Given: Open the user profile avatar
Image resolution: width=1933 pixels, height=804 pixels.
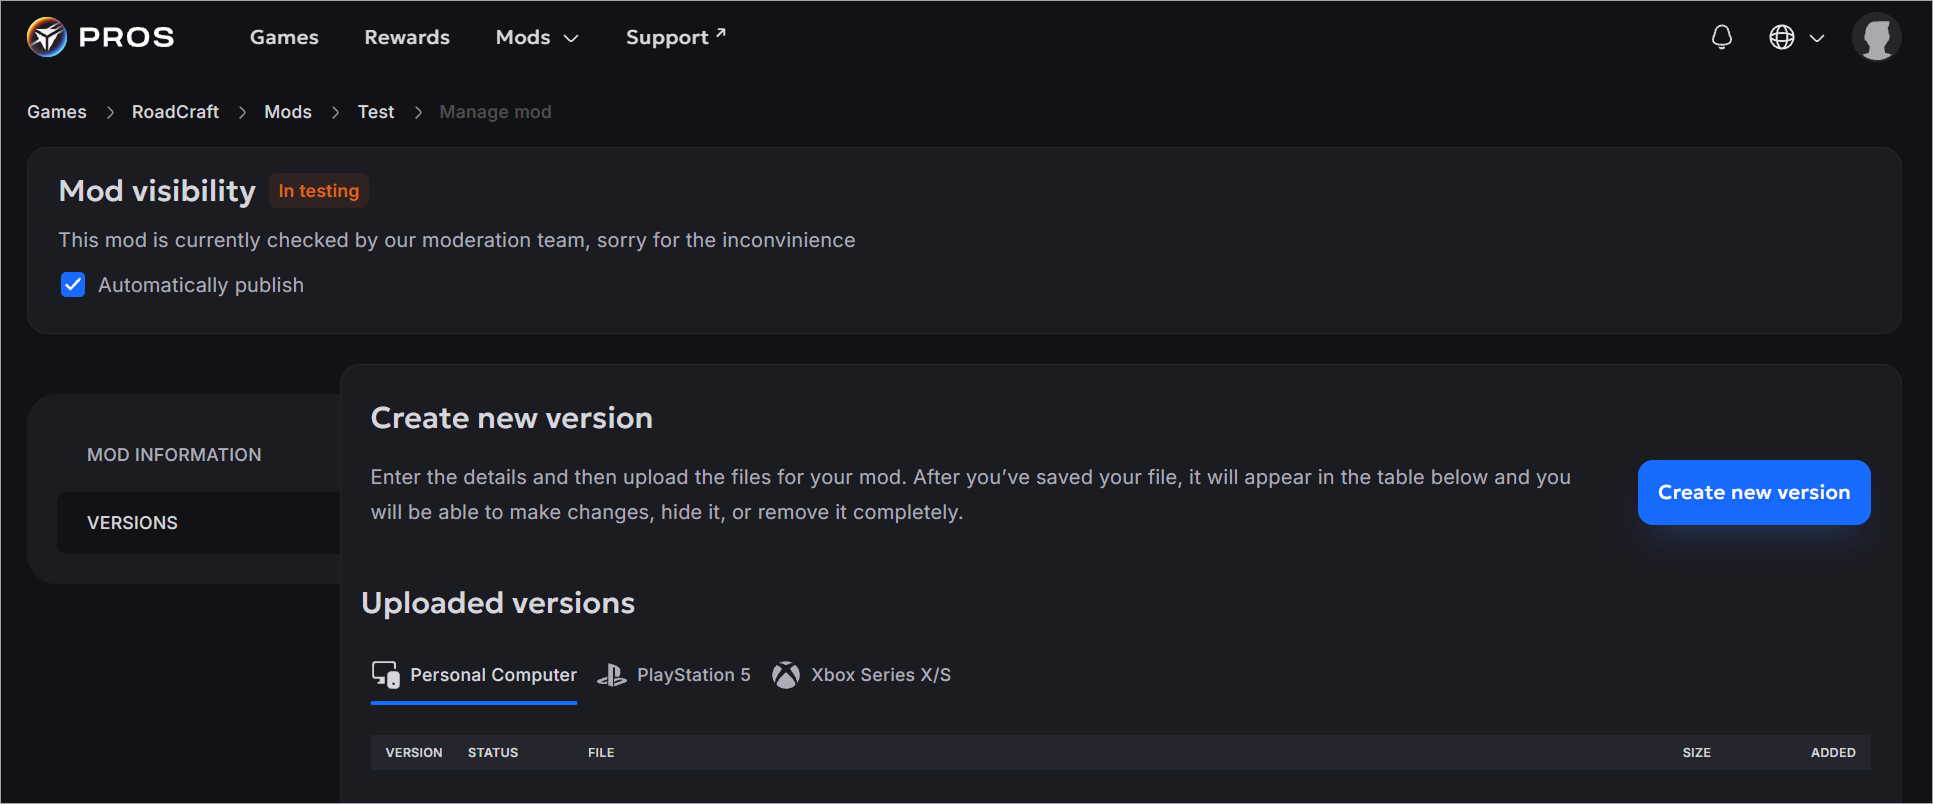Looking at the screenshot, I should pos(1877,38).
